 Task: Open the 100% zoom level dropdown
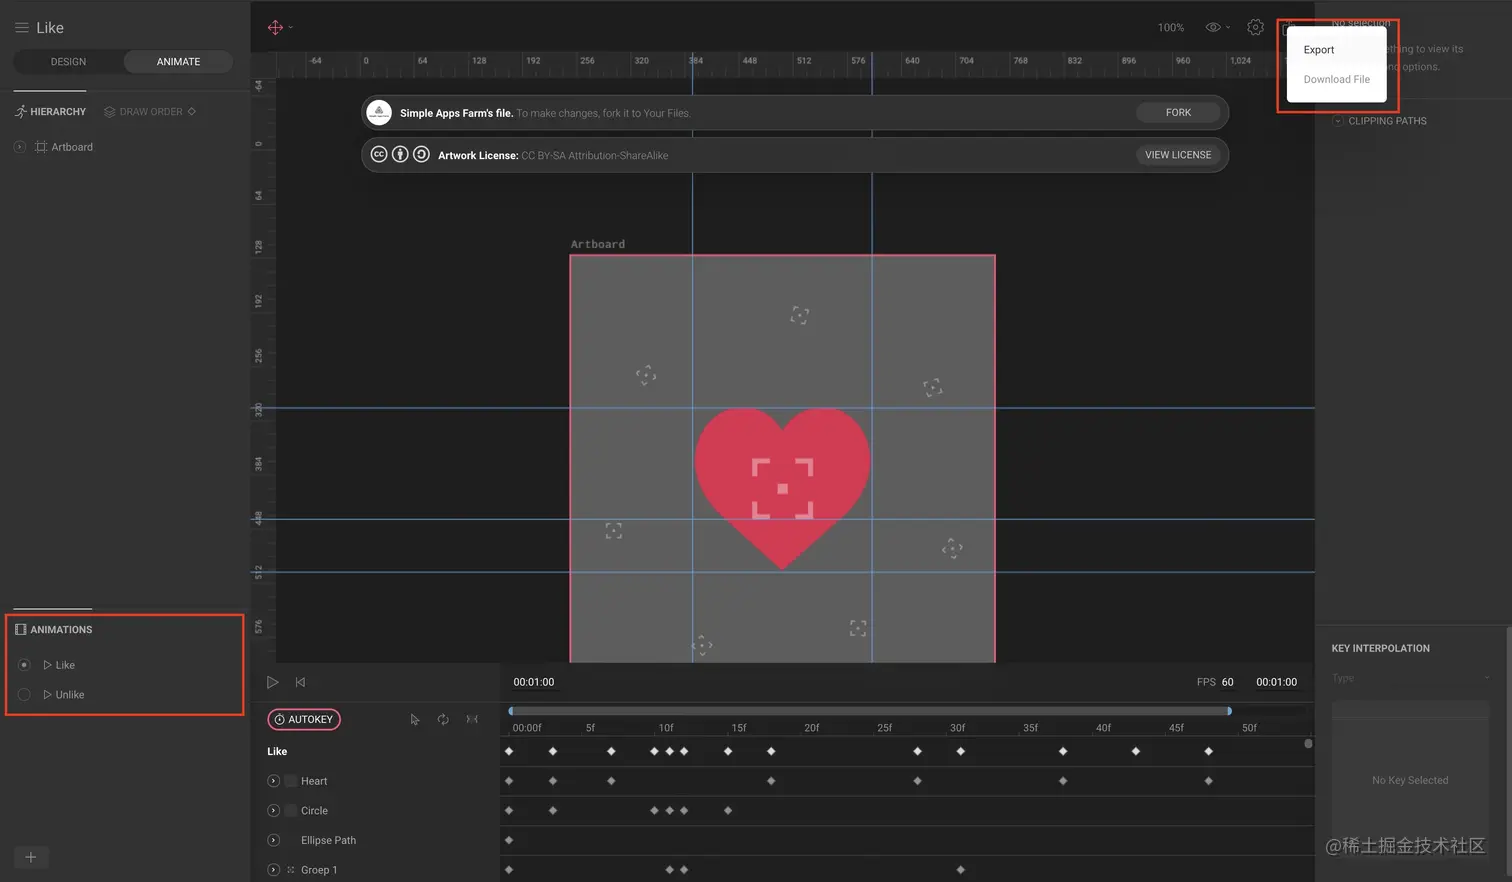(x=1170, y=28)
